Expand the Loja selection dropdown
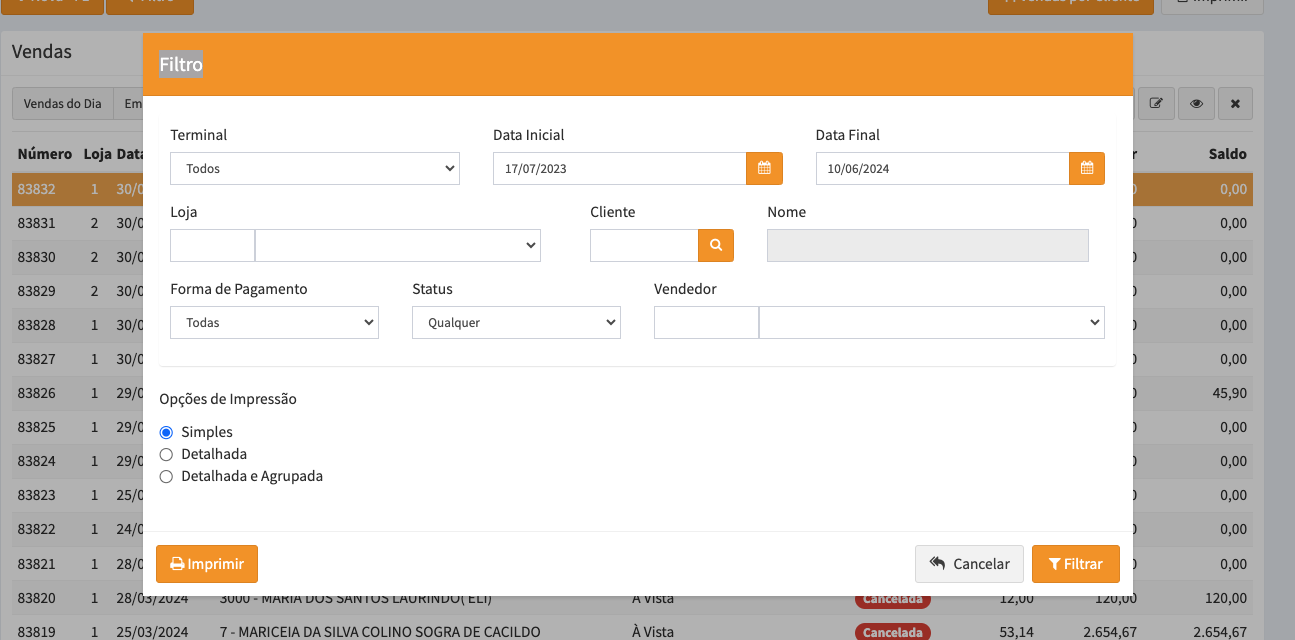Screen dimensions: 1295x640 (x=398, y=246)
